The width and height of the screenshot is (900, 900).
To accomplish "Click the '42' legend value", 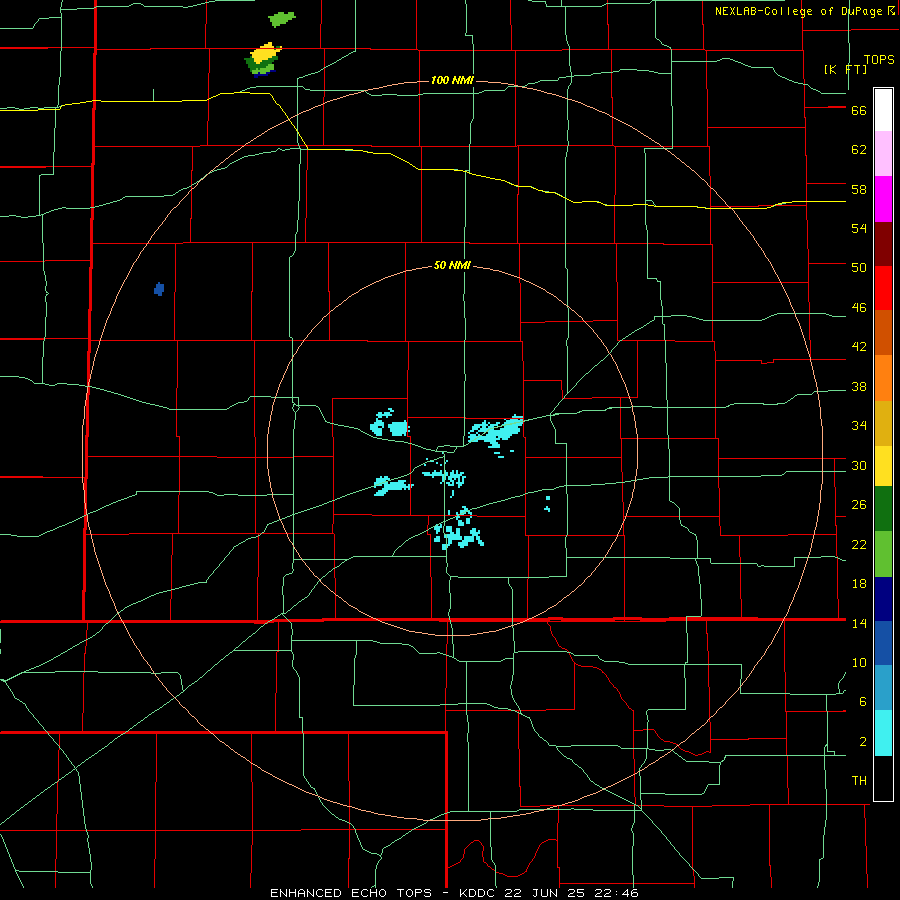I will click(x=859, y=347).
